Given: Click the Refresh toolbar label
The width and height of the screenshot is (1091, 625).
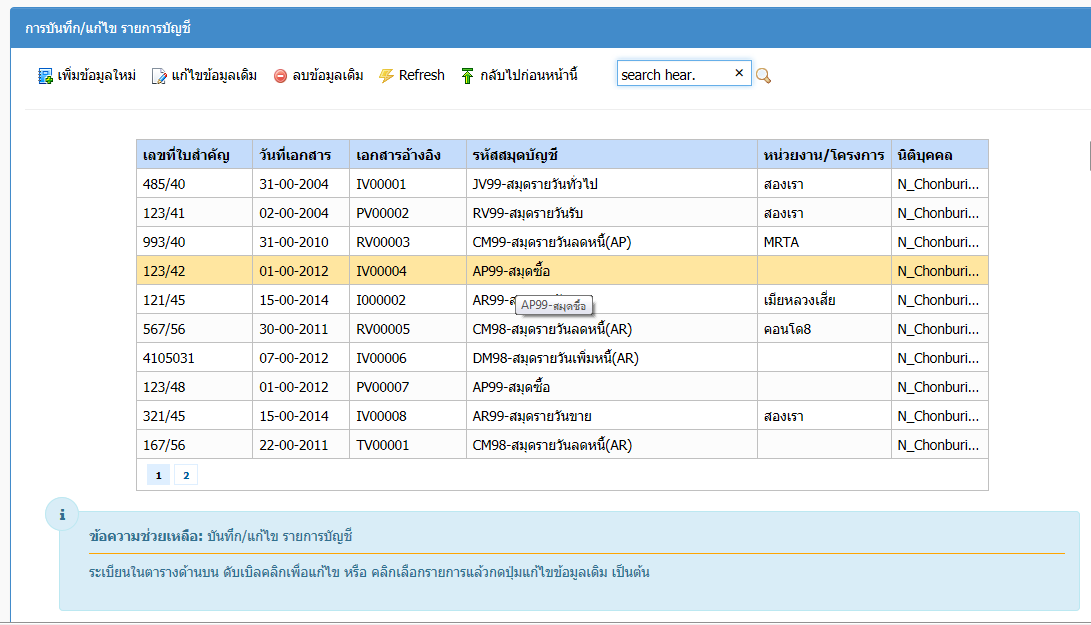Looking at the screenshot, I should click(421, 75).
